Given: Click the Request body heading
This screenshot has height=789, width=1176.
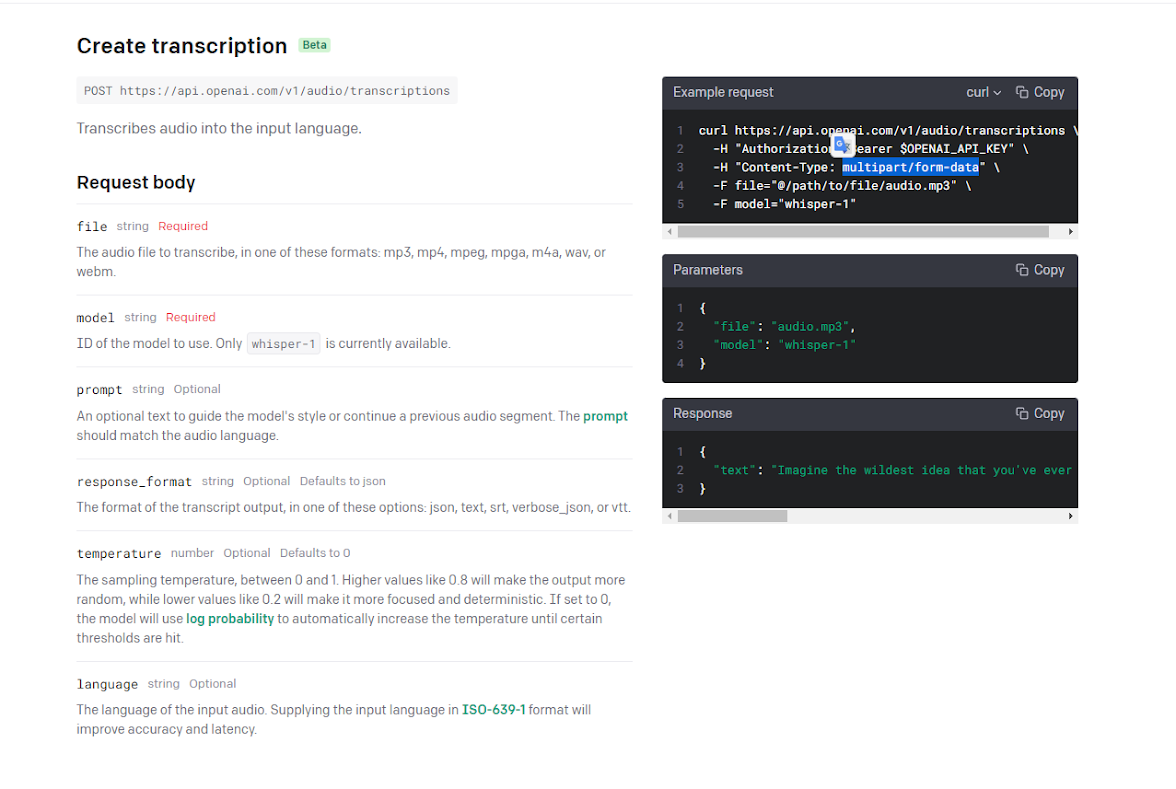Looking at the screenshot, I should [136, 182].
